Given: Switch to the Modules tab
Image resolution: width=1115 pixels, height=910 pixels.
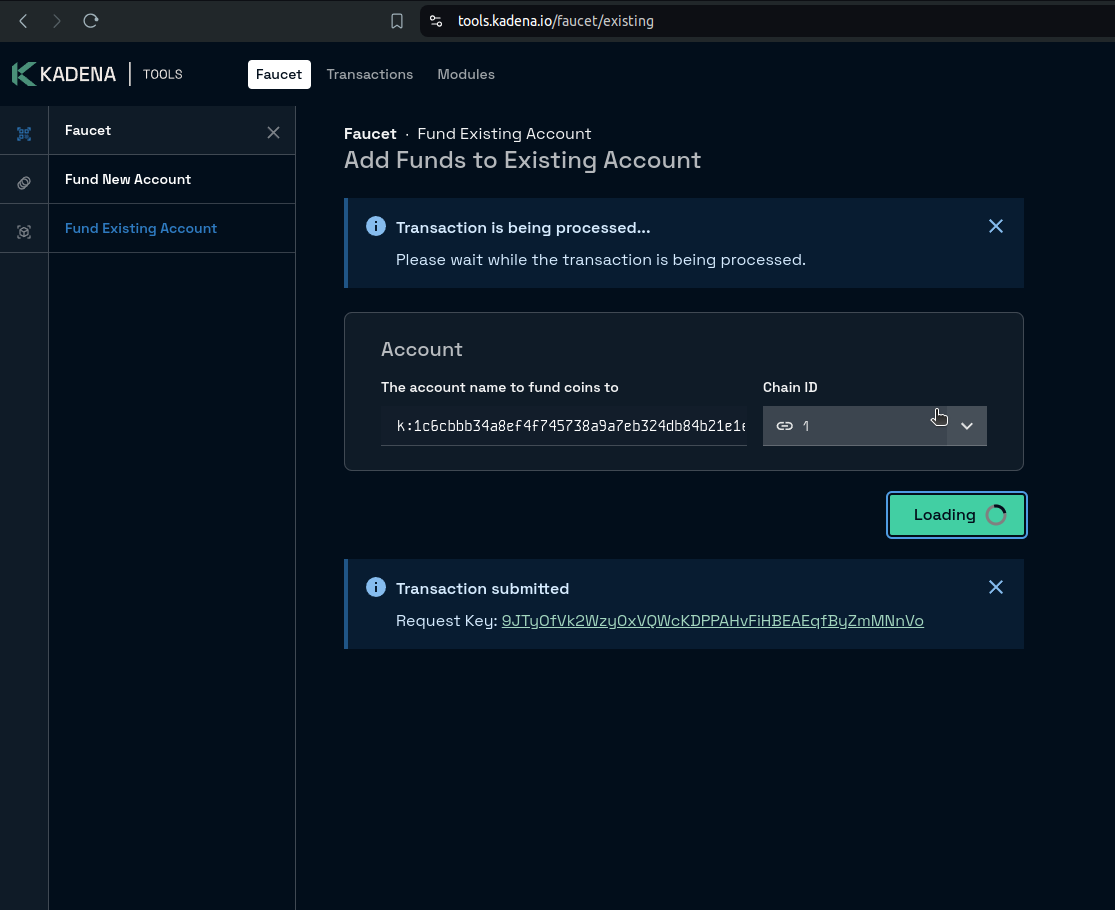Looking at the screenshot, I should point(466,75).
